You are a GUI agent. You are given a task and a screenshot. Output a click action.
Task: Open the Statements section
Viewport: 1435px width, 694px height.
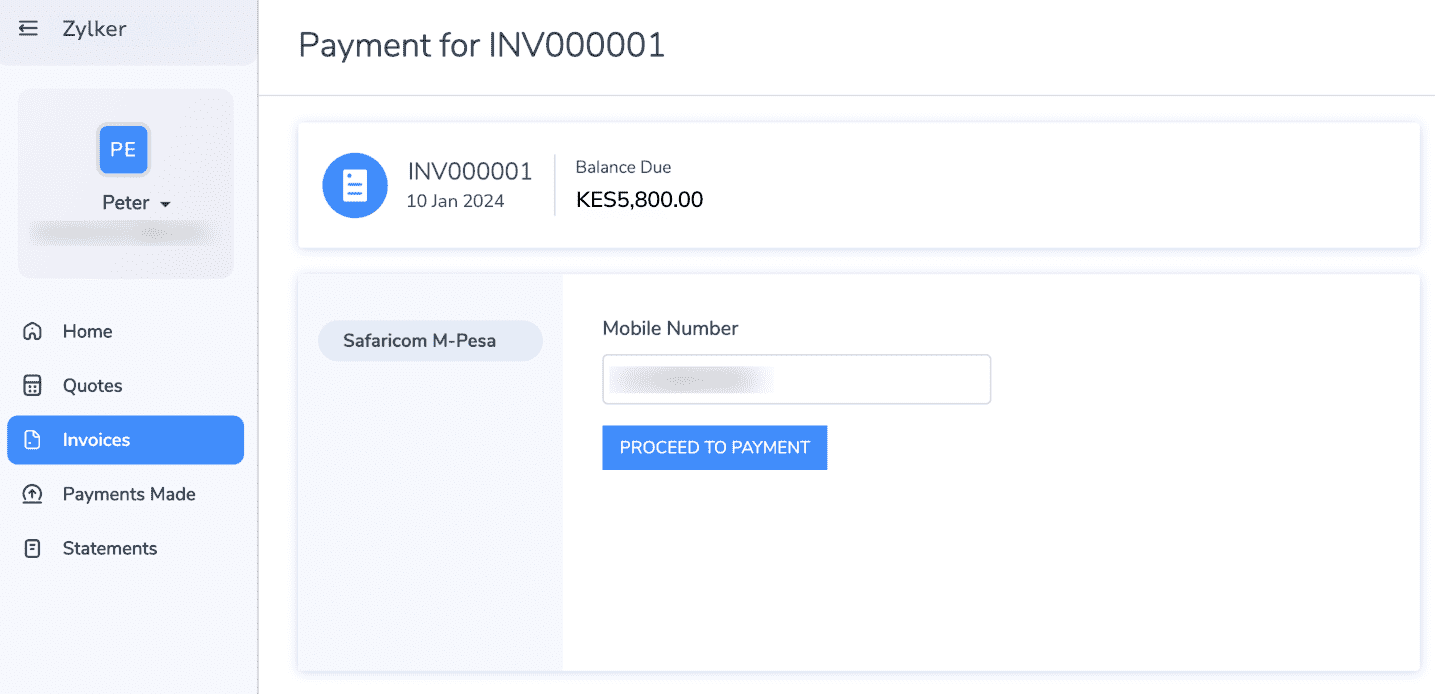pyautogui.click(x=110, y=548)
